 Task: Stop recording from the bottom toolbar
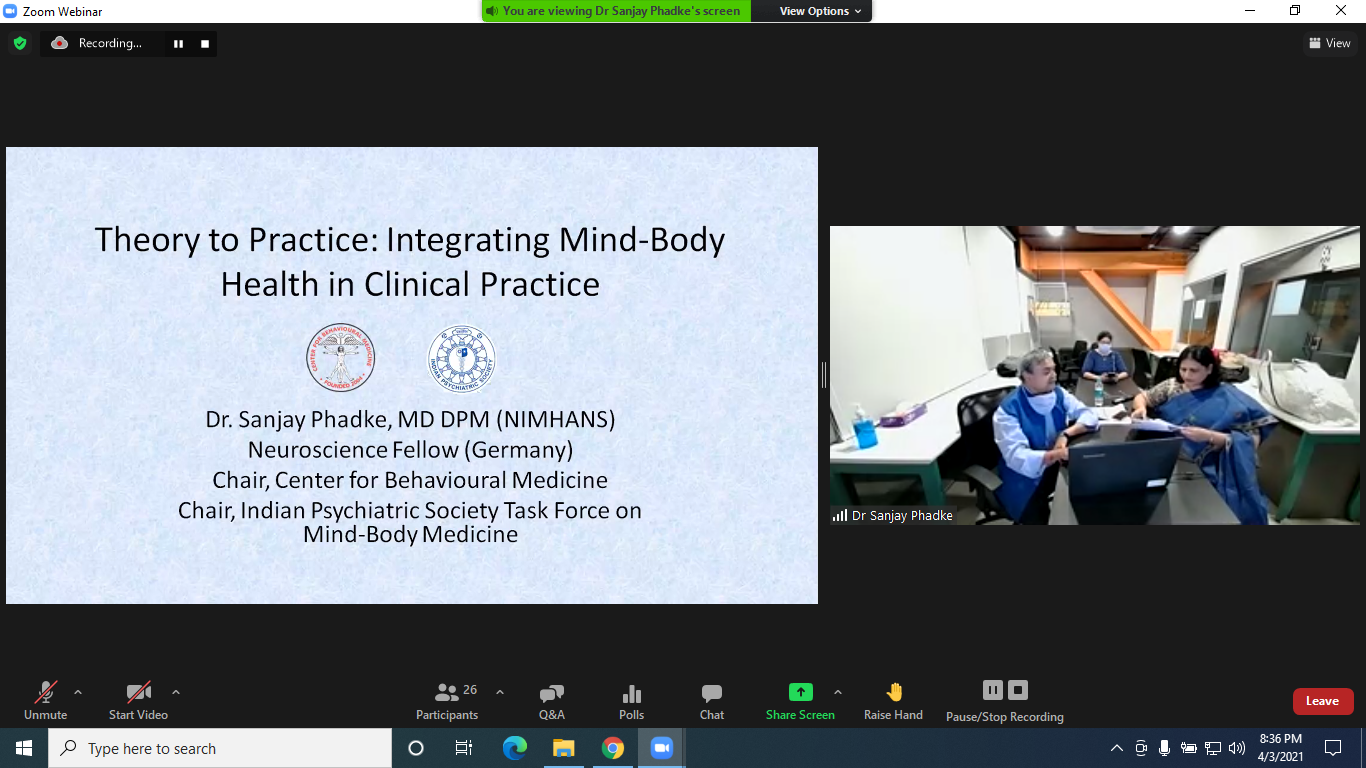click(1018, 690)
